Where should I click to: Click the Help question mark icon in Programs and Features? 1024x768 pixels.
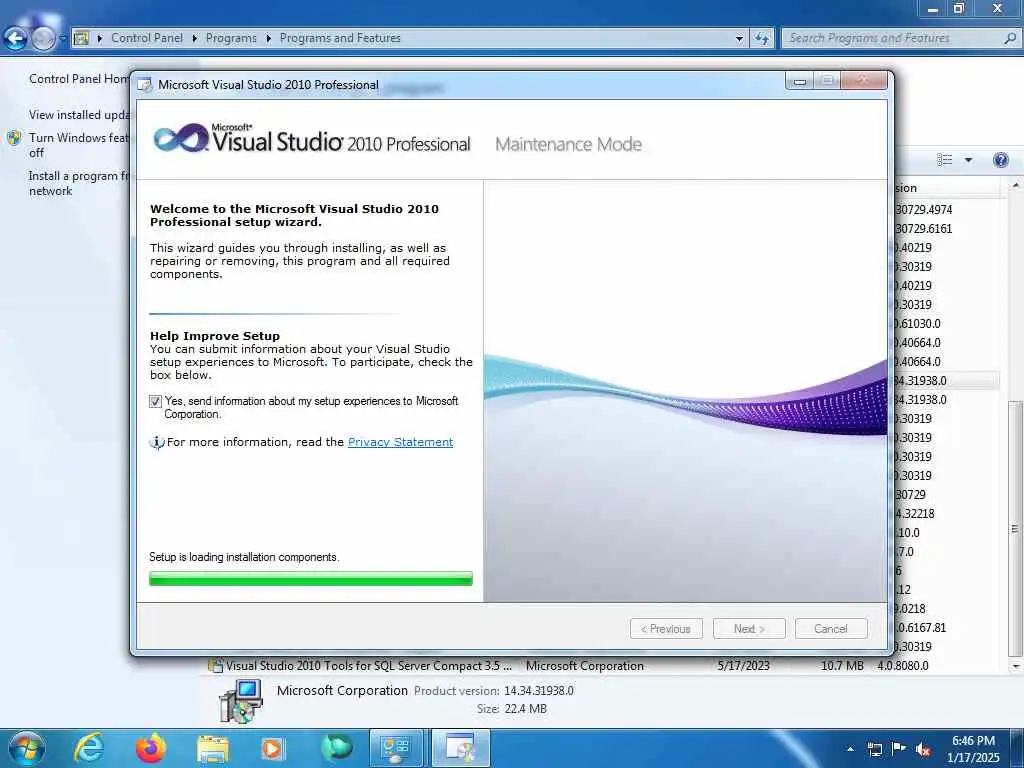point(1000,160)
